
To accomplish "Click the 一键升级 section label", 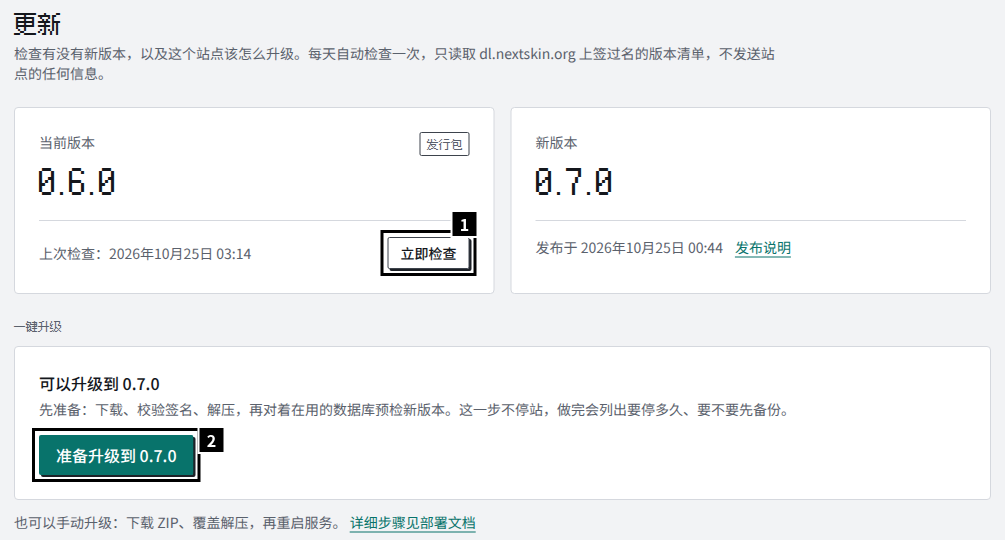I will 38,327.
